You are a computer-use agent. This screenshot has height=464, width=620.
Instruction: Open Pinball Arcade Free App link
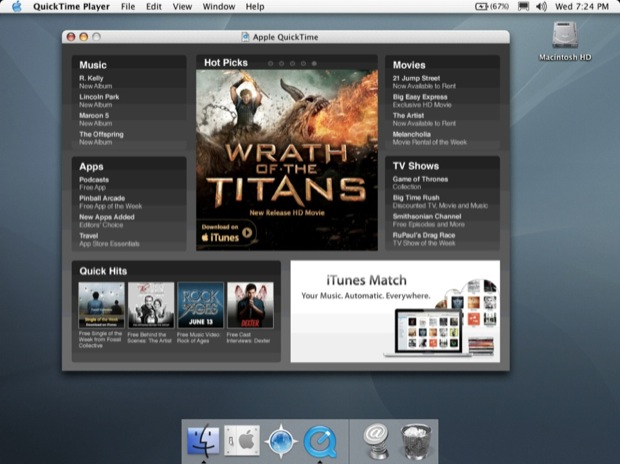(x=110, y=202)
